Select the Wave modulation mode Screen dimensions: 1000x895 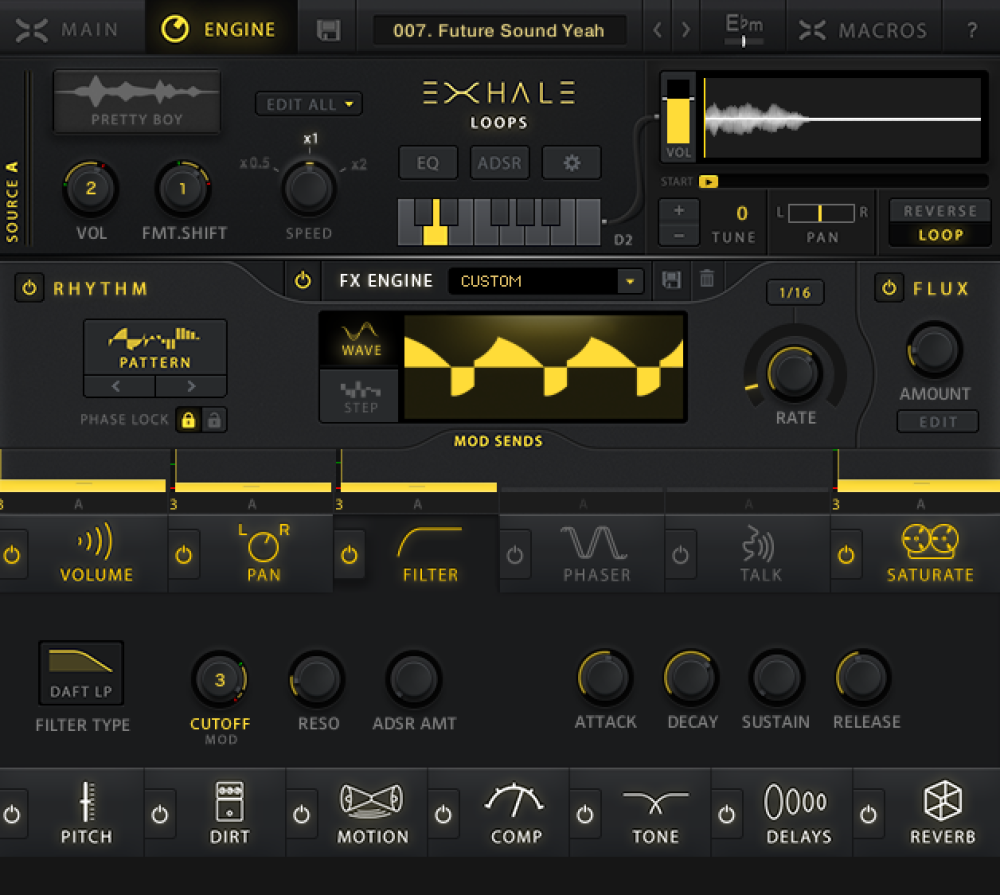(361, 339)
